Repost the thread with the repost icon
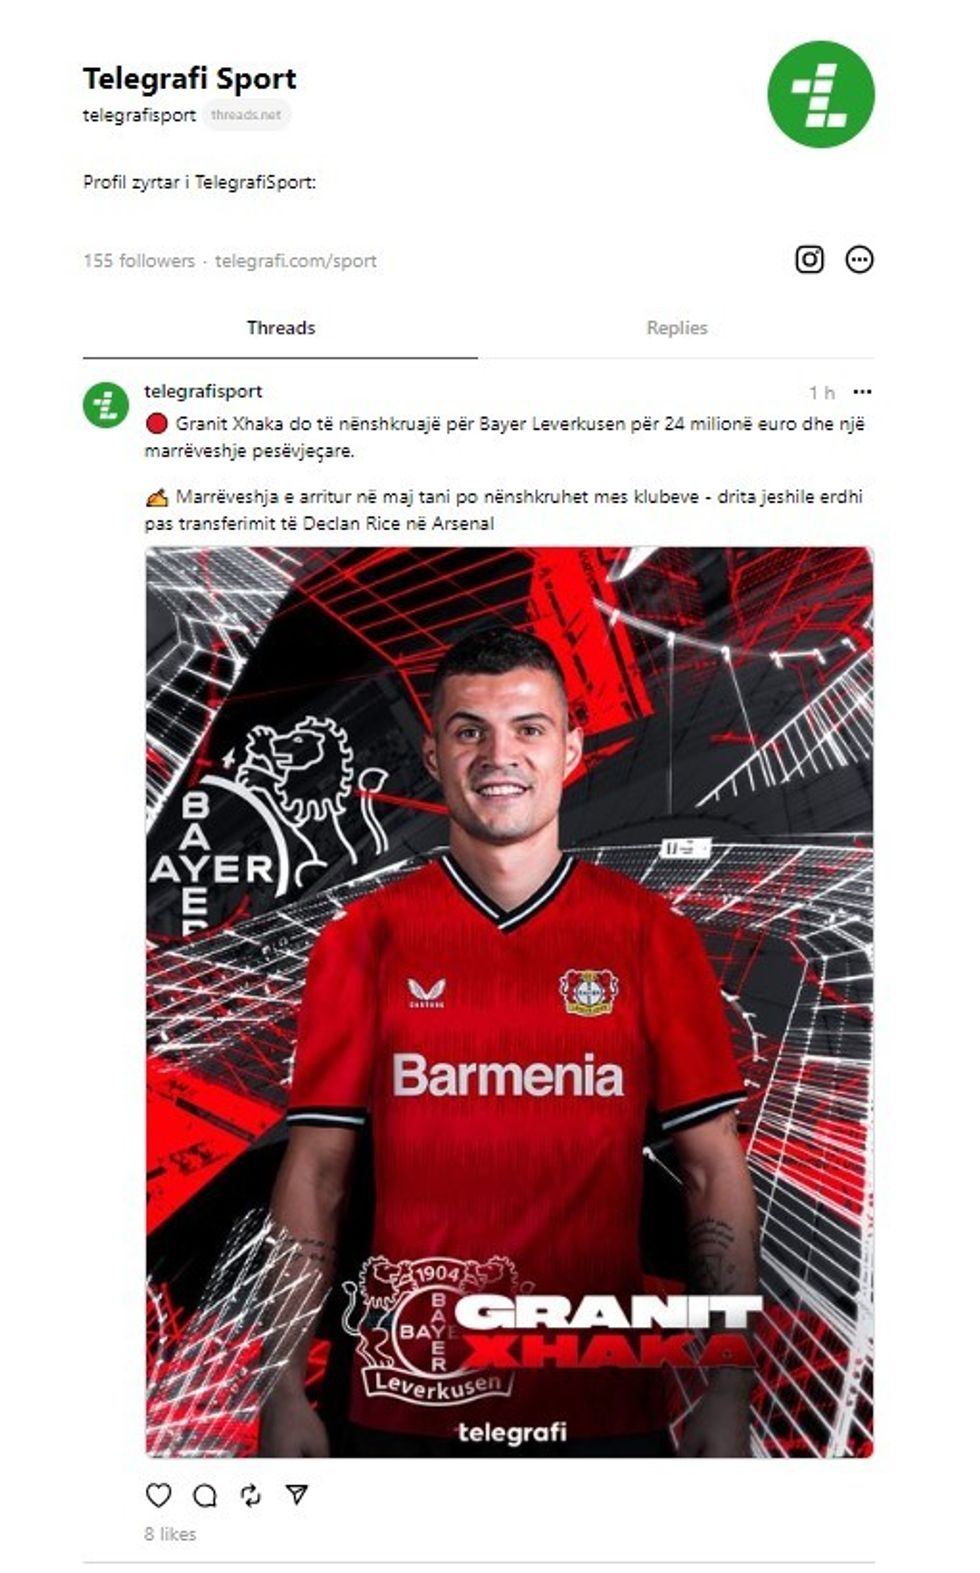 coord(251,1495)
